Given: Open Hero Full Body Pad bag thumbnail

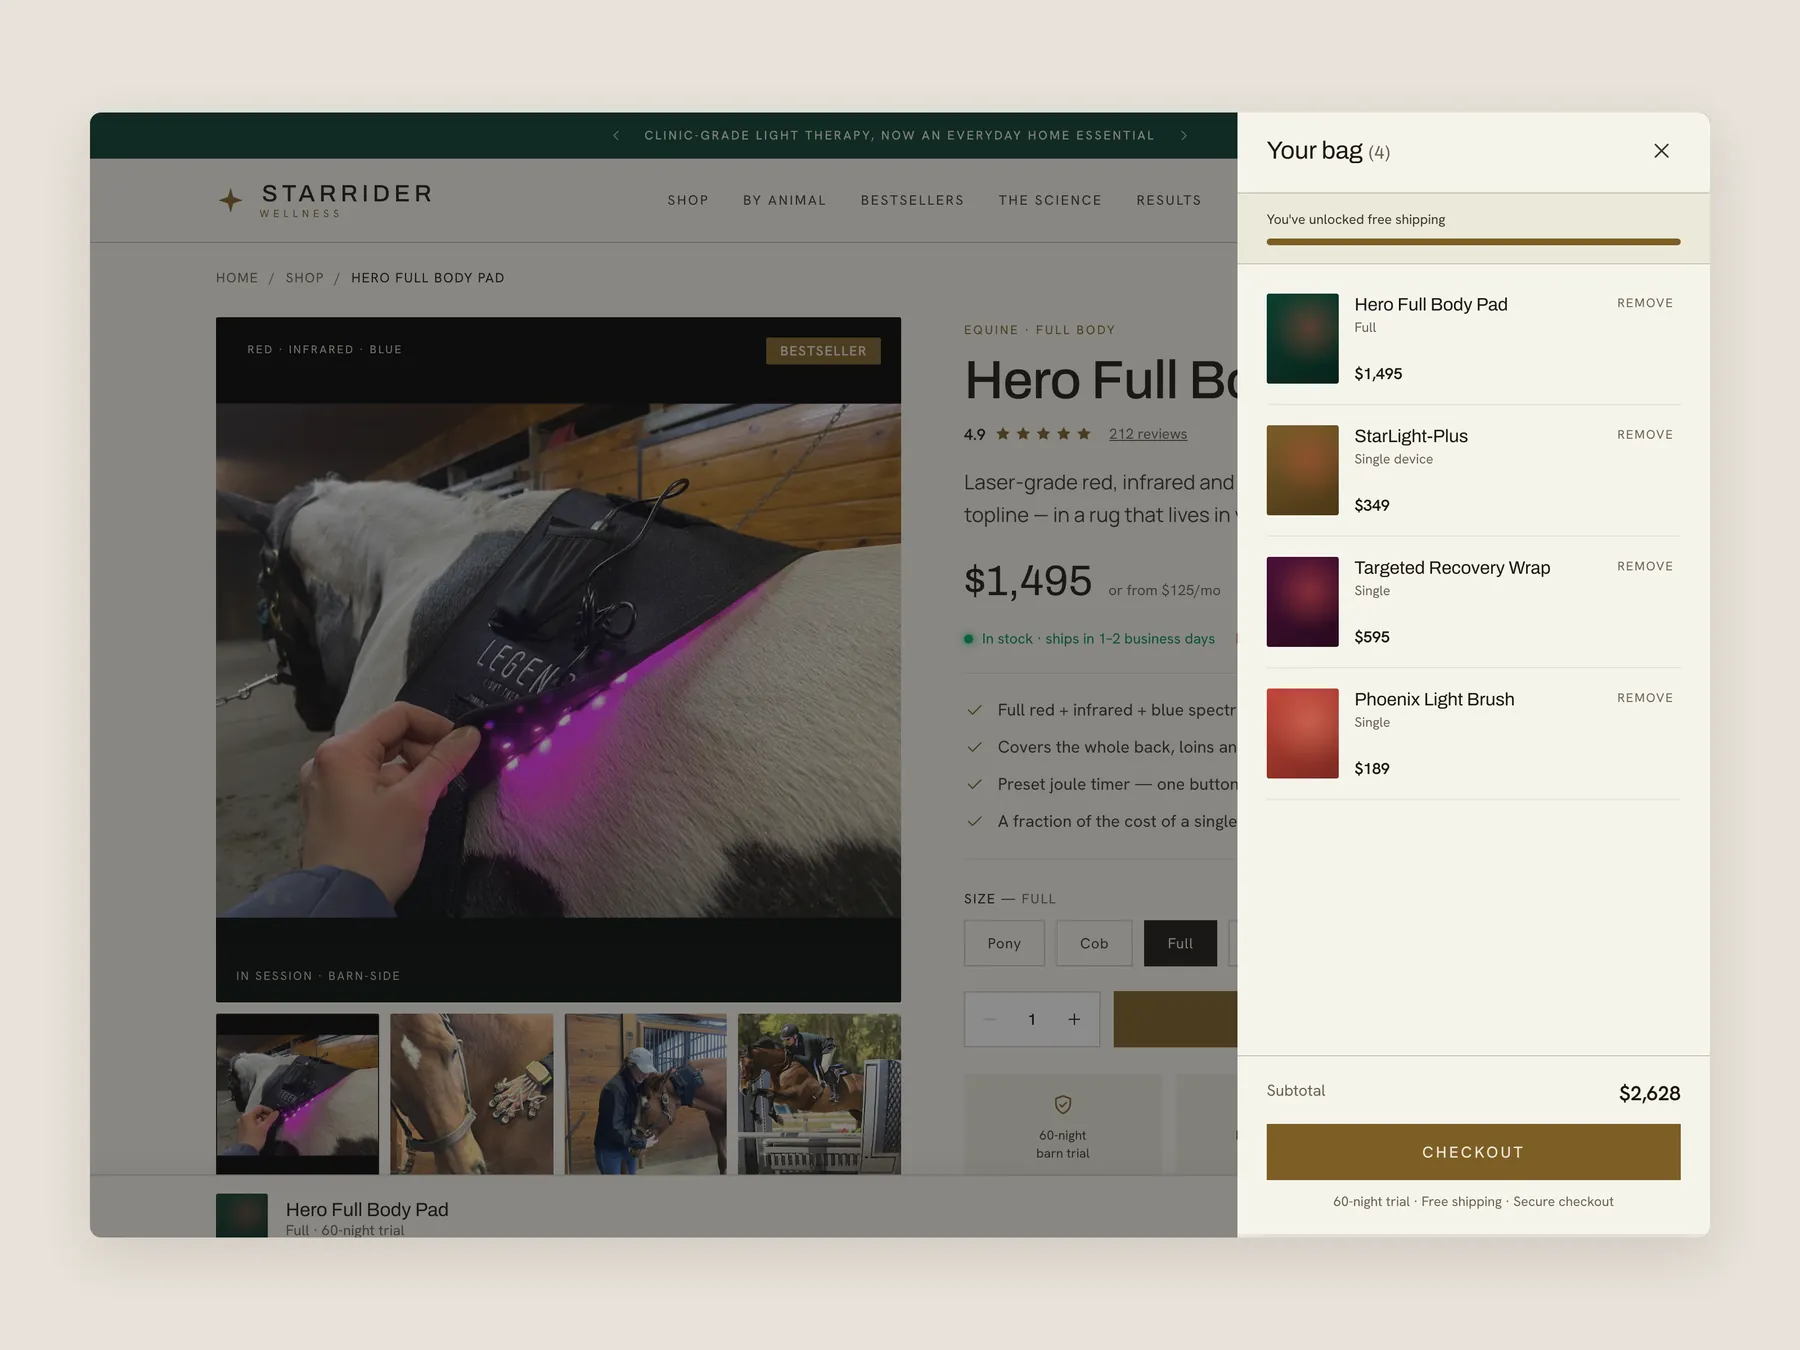Looking at the screenshot, I should [x=1302, y=338].
